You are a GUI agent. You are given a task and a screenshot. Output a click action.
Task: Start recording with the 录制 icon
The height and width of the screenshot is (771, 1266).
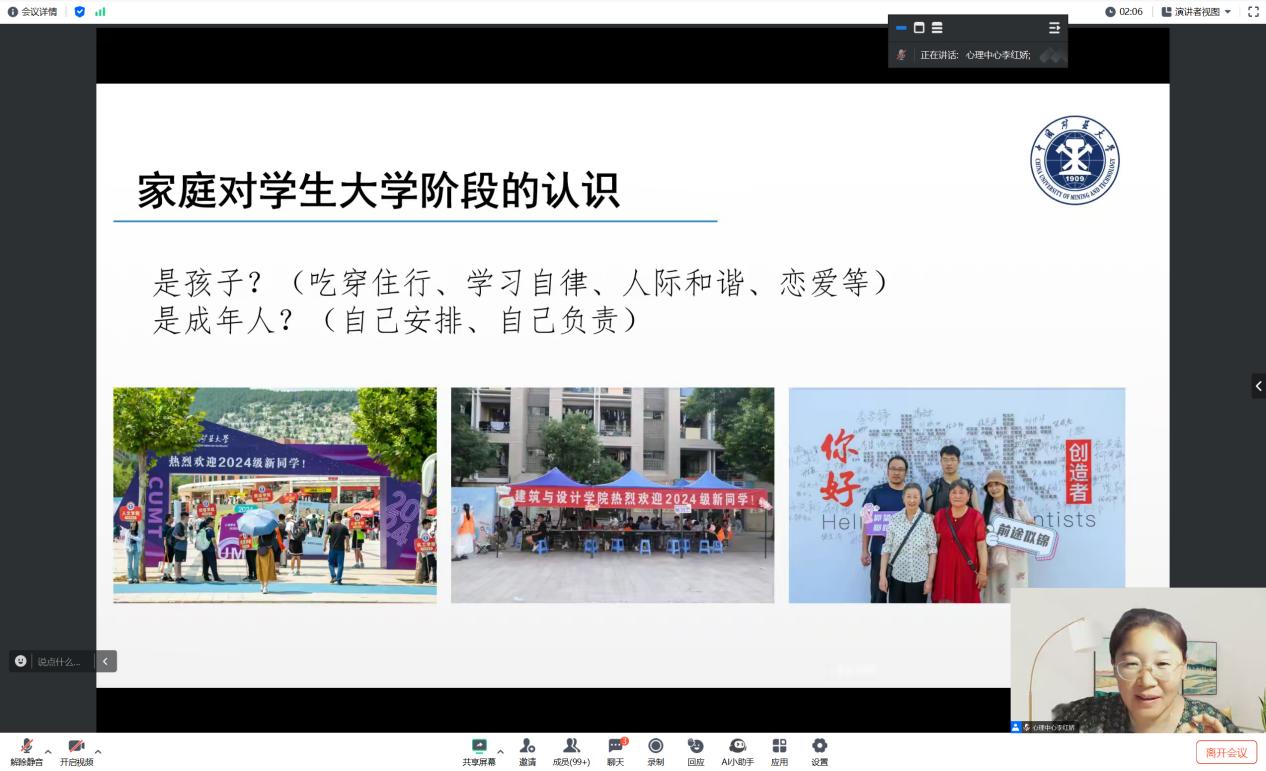(x=656, y=750)
